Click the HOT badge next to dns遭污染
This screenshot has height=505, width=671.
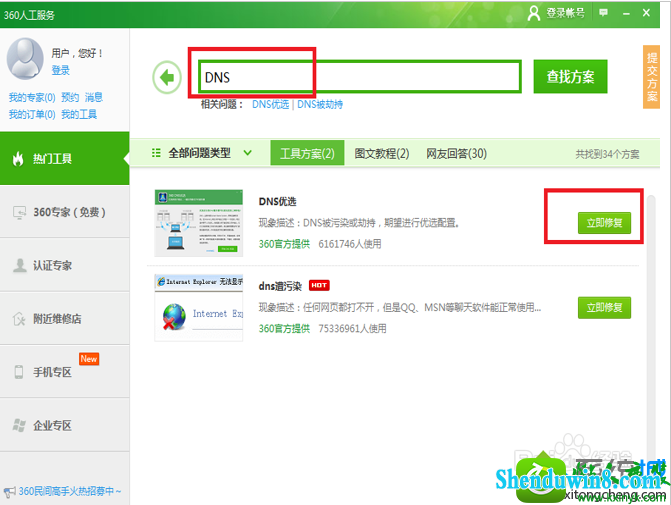click(319, 285)
